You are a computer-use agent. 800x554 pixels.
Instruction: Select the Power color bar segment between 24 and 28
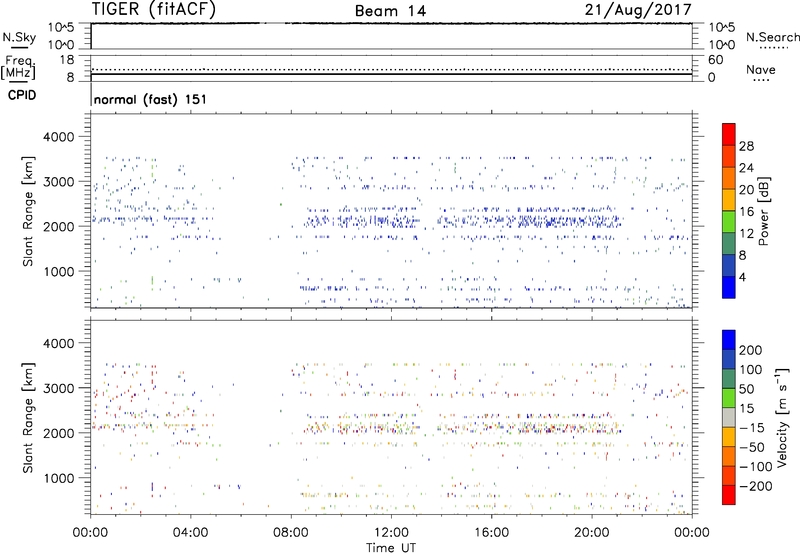(x=729, y=157)
